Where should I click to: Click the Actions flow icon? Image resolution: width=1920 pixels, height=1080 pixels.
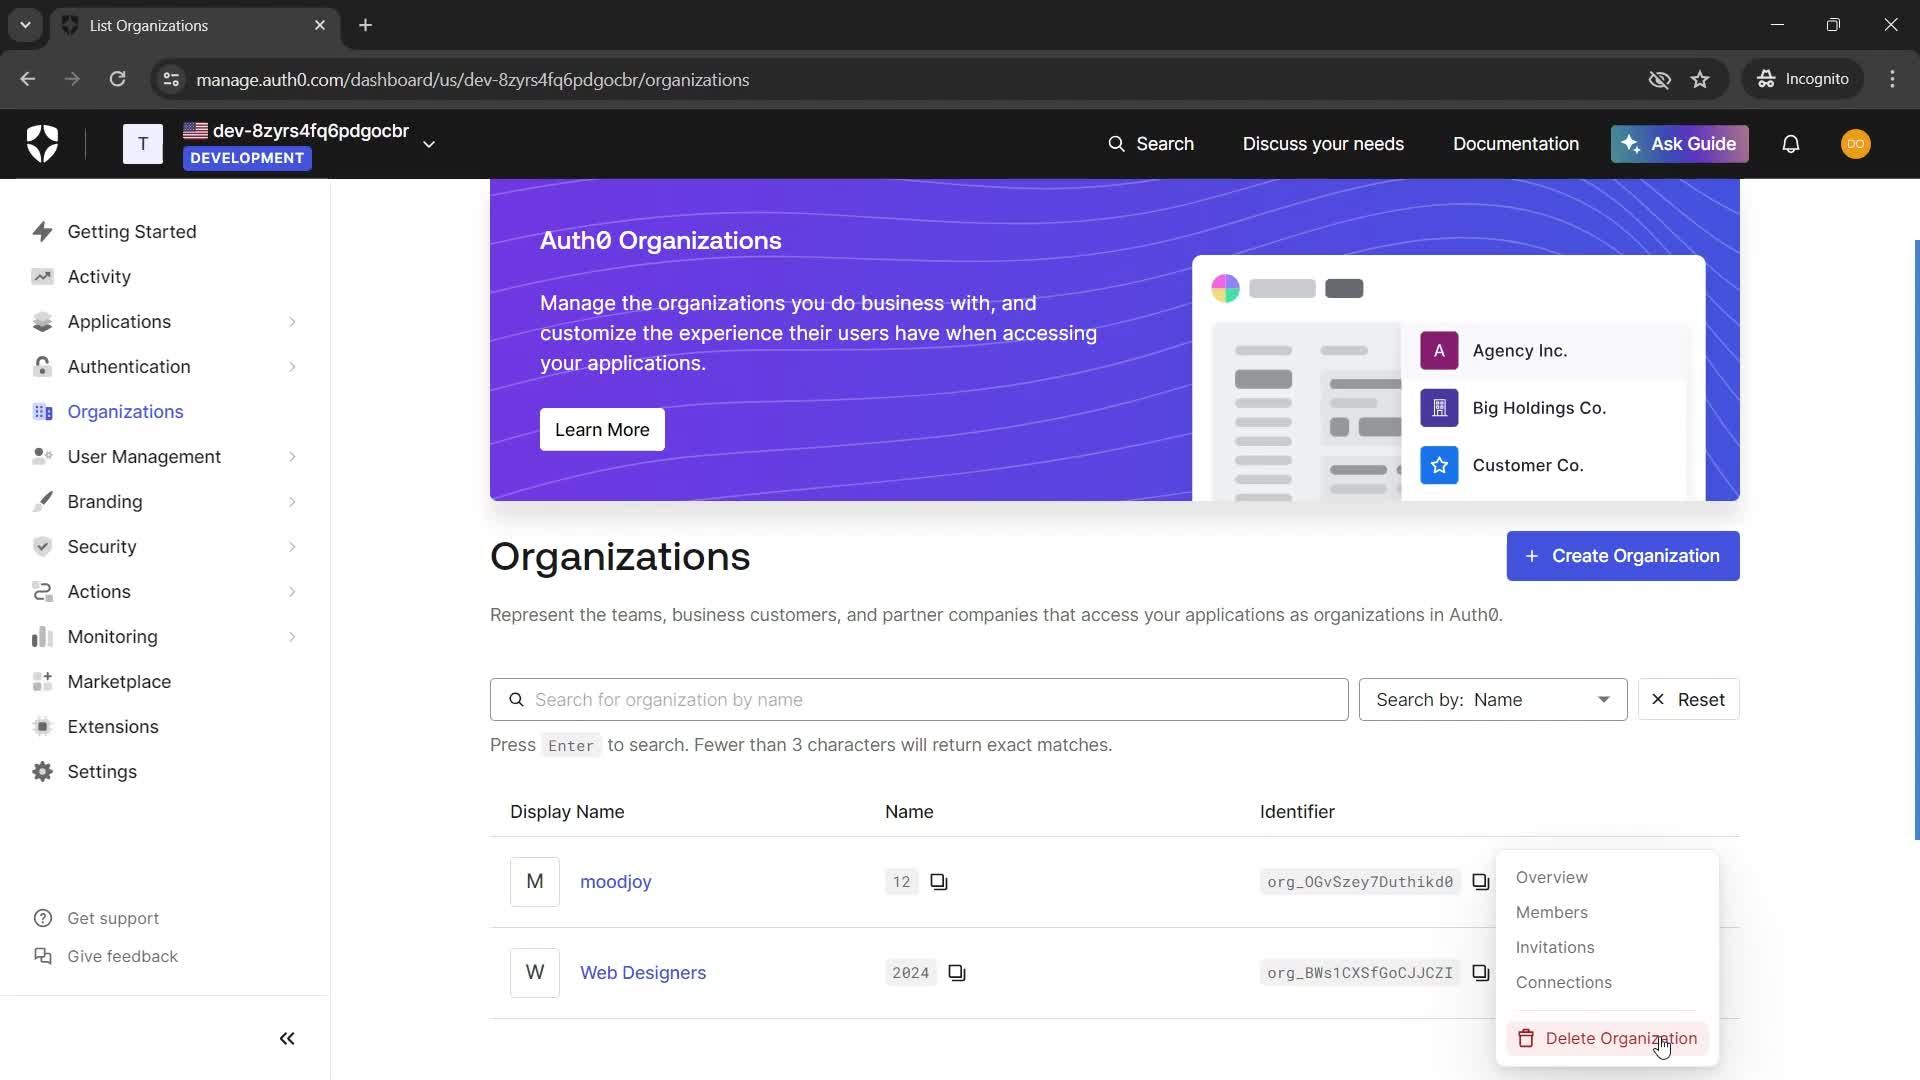(x=42, y=592)
